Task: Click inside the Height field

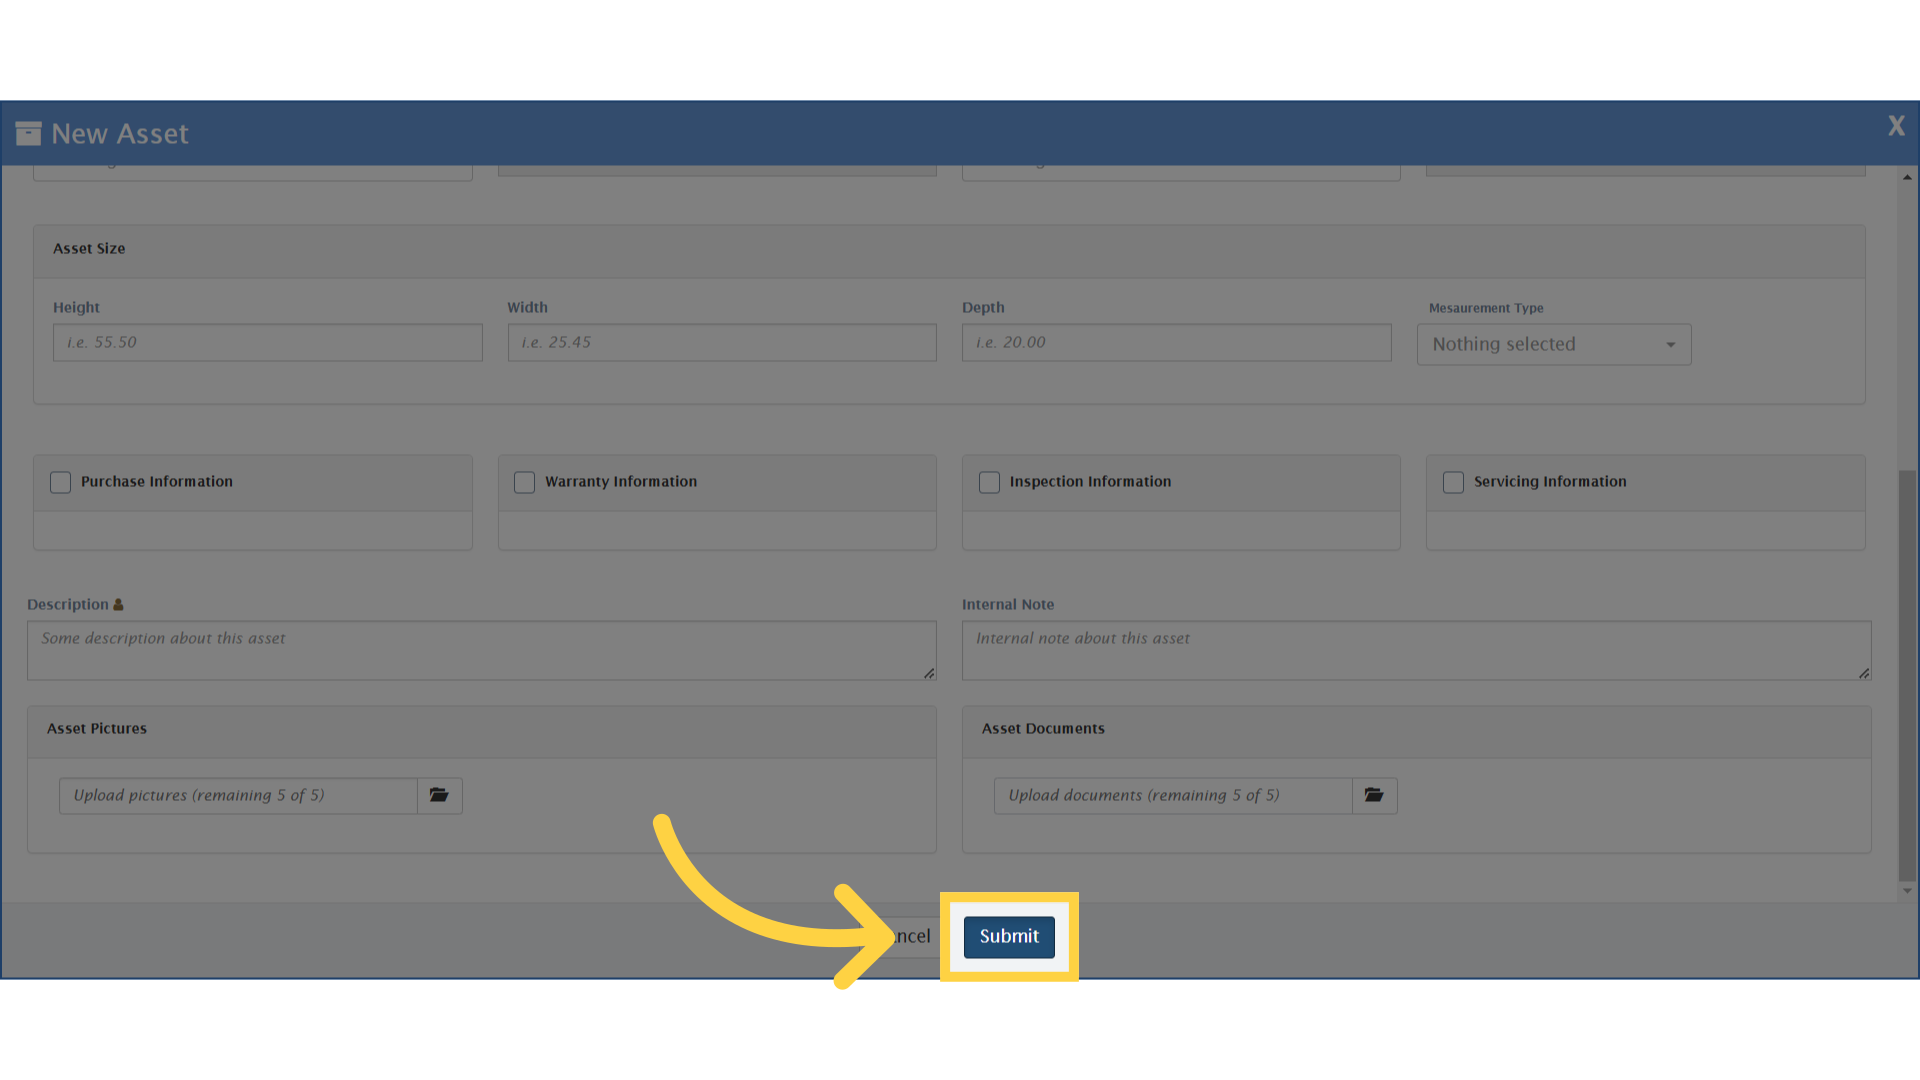Action: point(267,342)
